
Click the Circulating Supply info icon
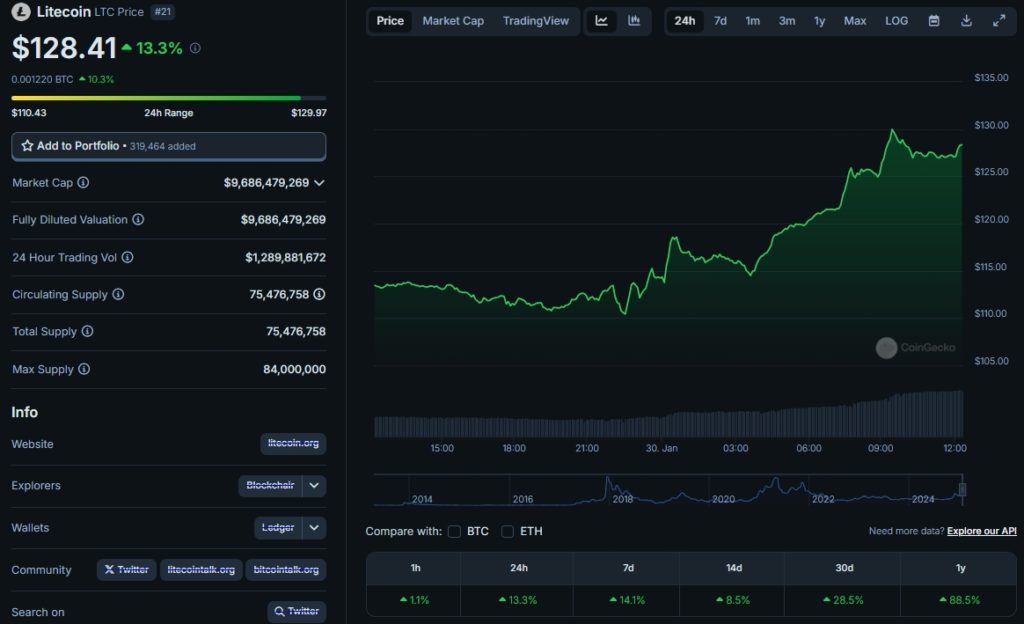tap(120, 294)
